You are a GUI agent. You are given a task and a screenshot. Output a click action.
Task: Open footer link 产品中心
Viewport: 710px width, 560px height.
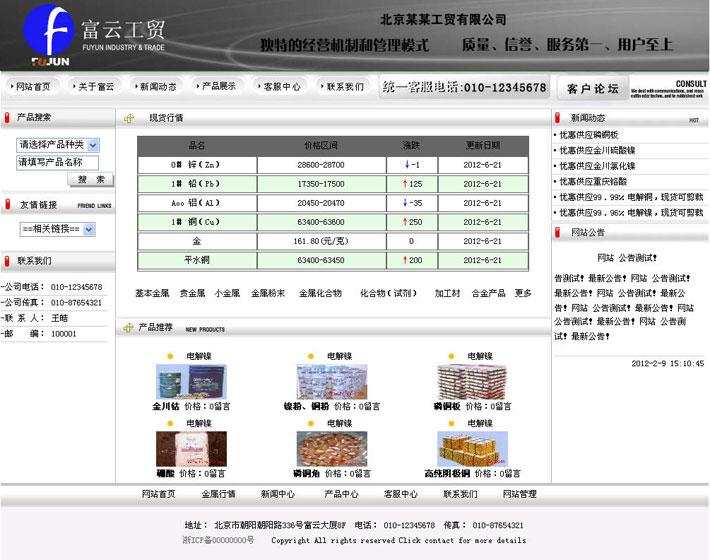[x=341, y=494]
